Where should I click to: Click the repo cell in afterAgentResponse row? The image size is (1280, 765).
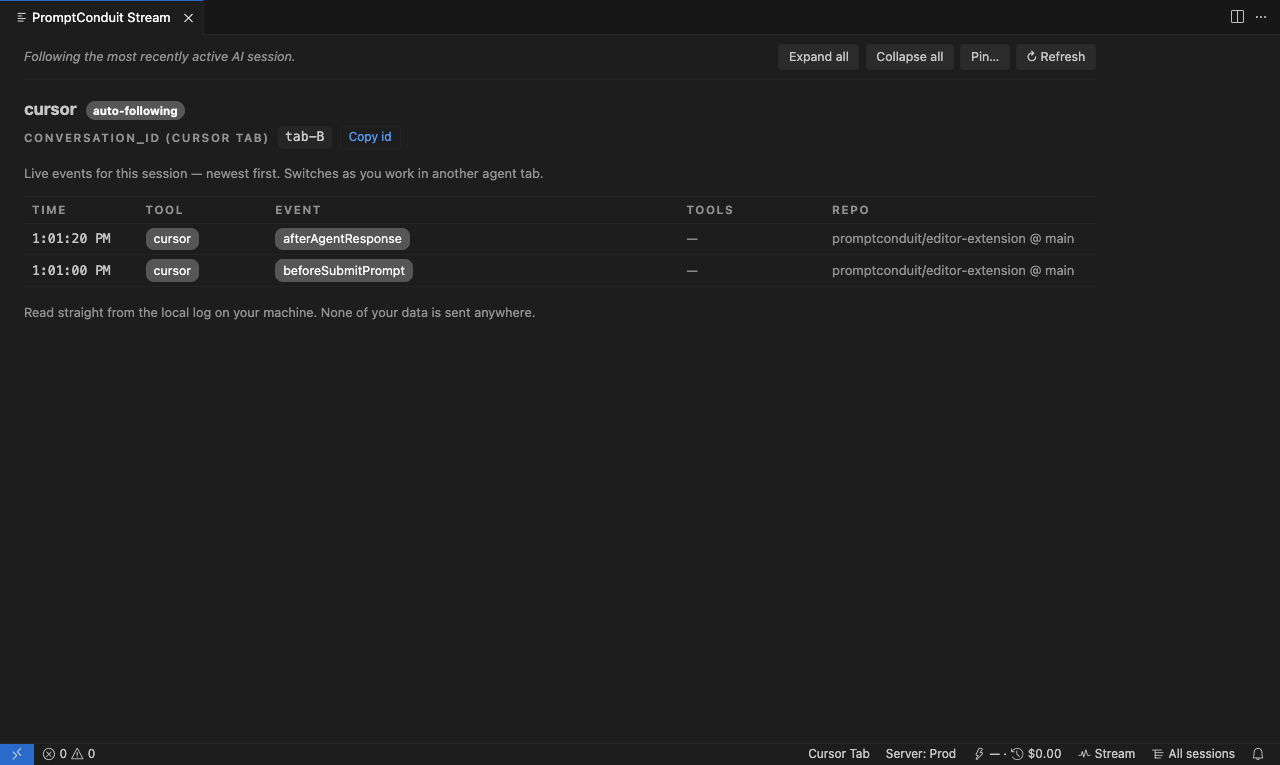[953, 239]
